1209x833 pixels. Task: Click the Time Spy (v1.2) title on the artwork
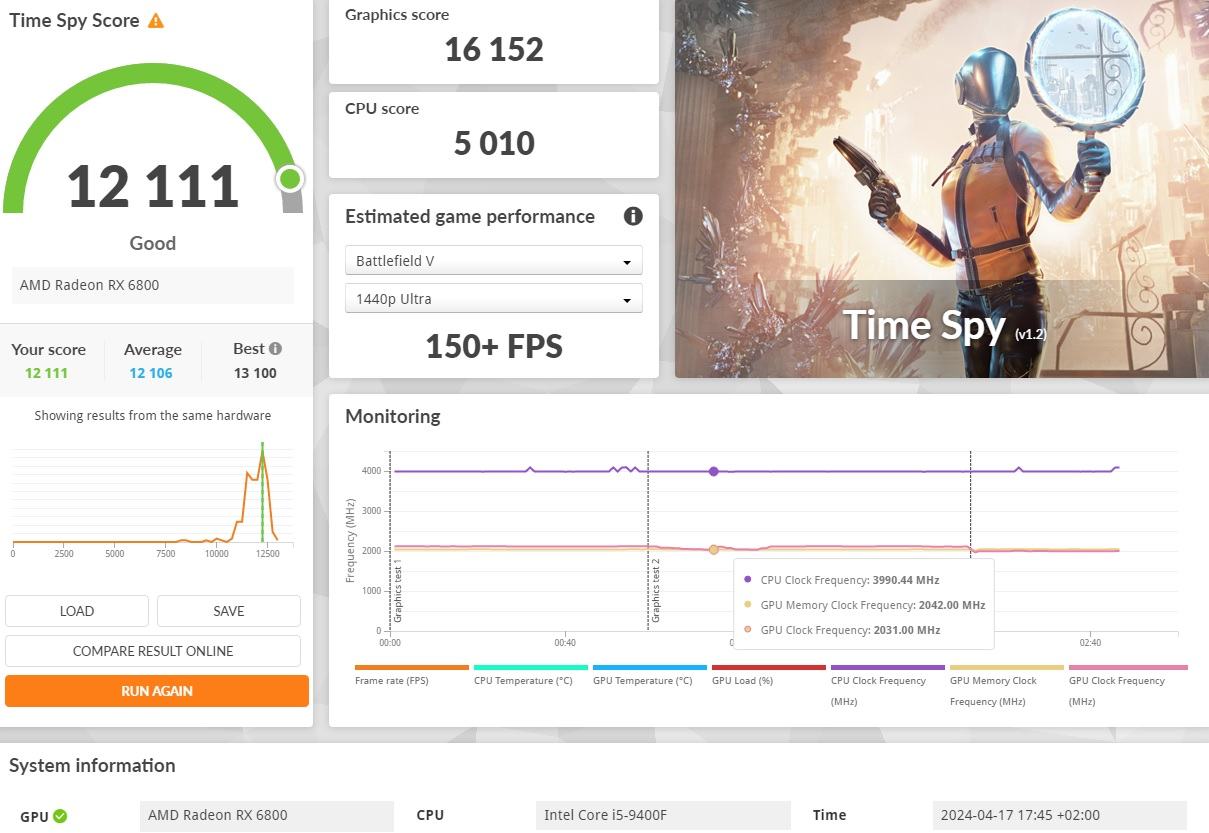(x=945, y=326)
